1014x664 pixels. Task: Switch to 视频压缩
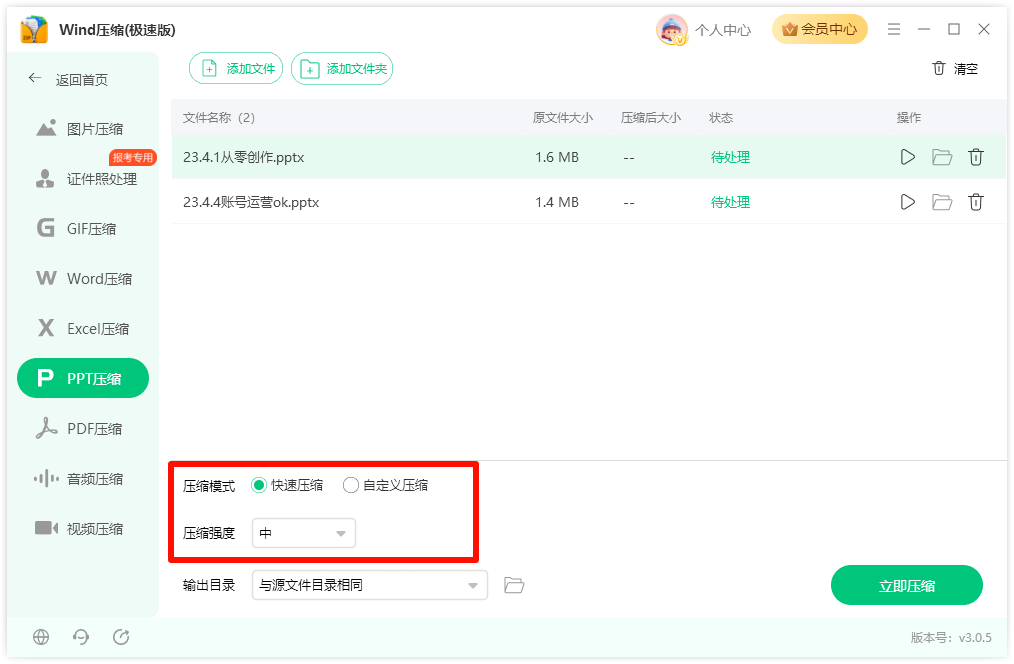pos(83,529)
